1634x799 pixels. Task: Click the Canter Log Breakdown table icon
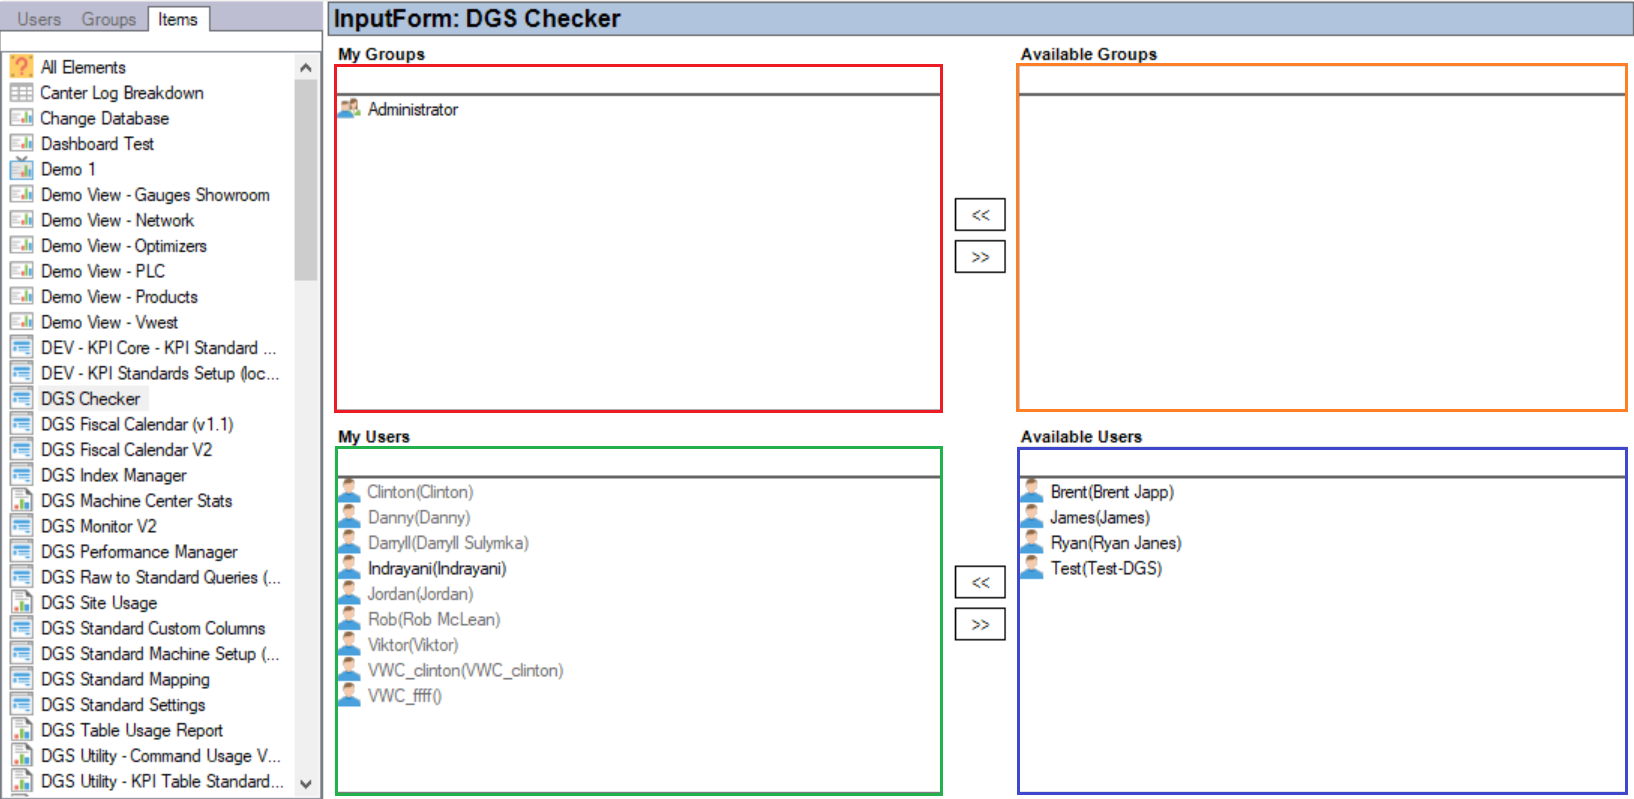[21, 93]
